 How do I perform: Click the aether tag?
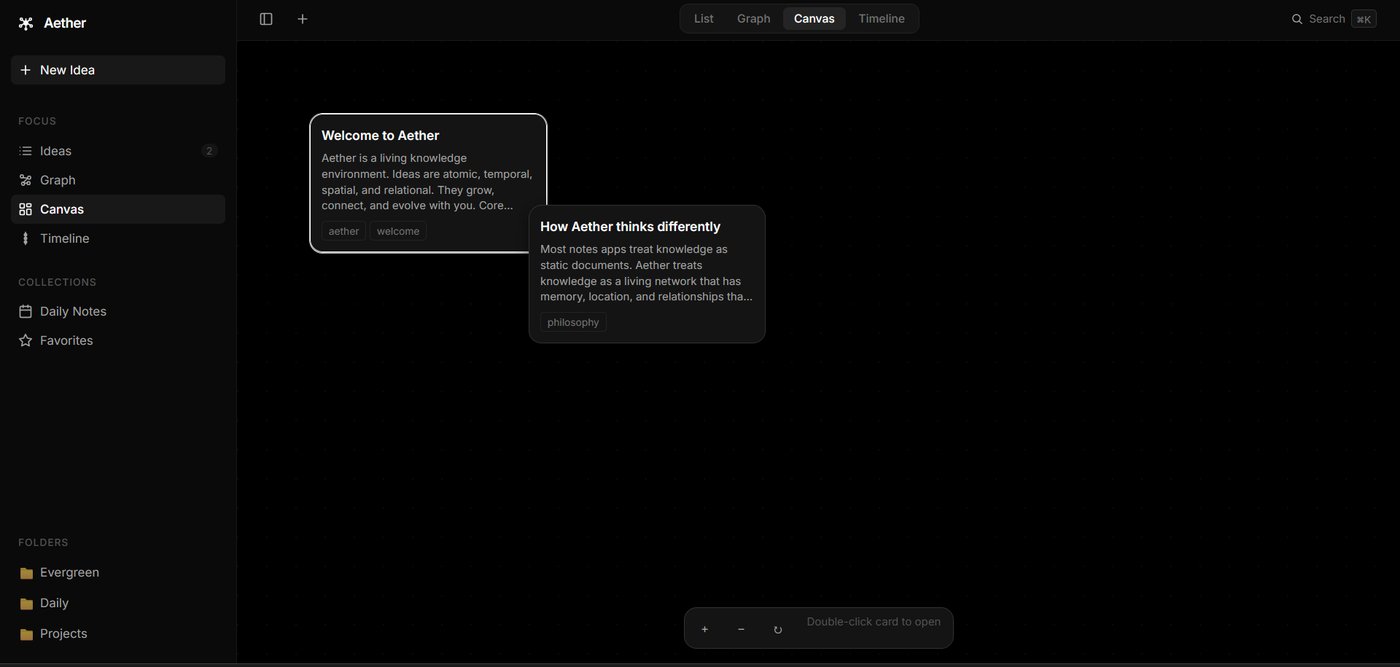344,231
